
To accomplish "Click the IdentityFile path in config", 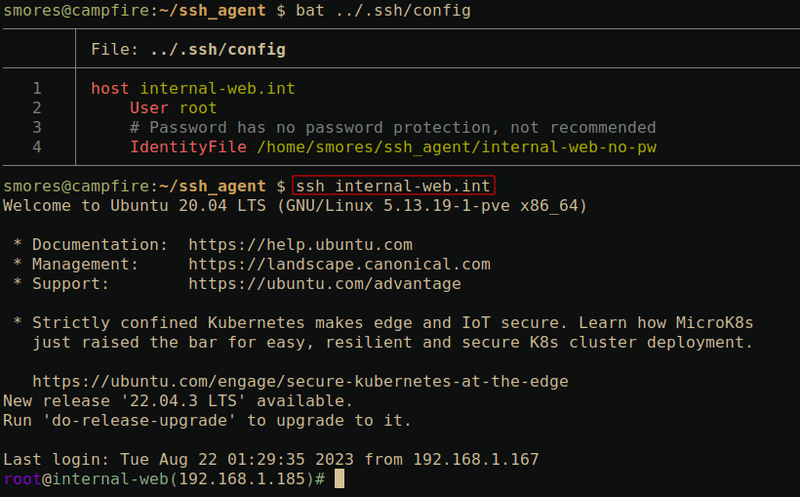I will (x=462, y=147).
